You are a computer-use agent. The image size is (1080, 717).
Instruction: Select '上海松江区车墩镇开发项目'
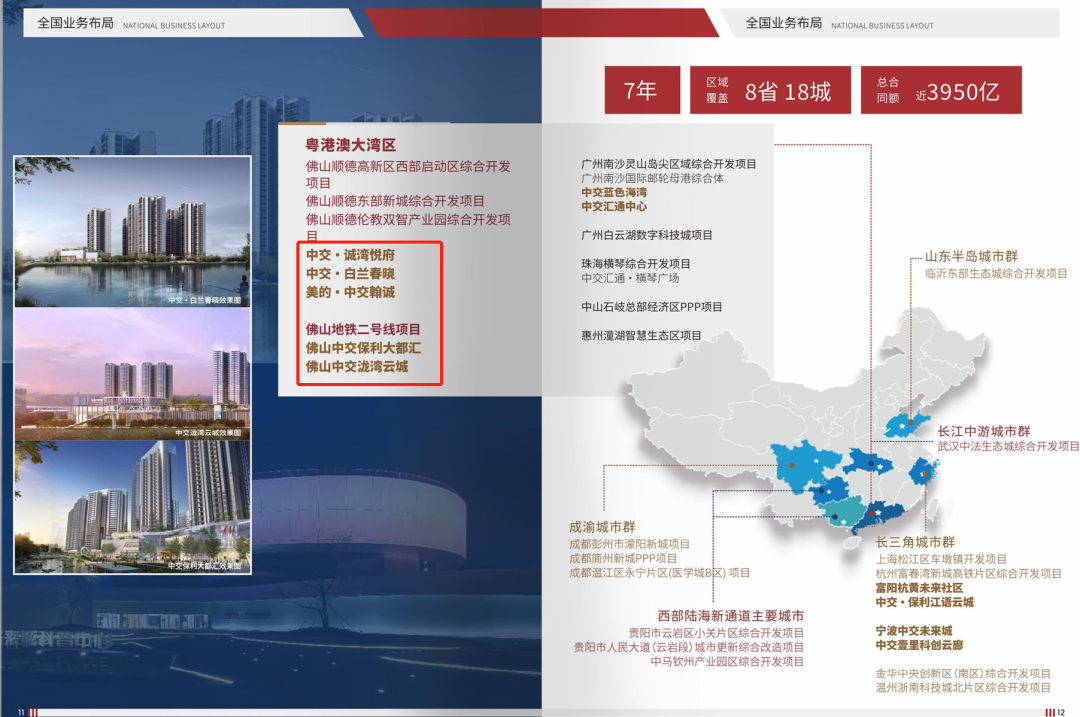(942, 559)
